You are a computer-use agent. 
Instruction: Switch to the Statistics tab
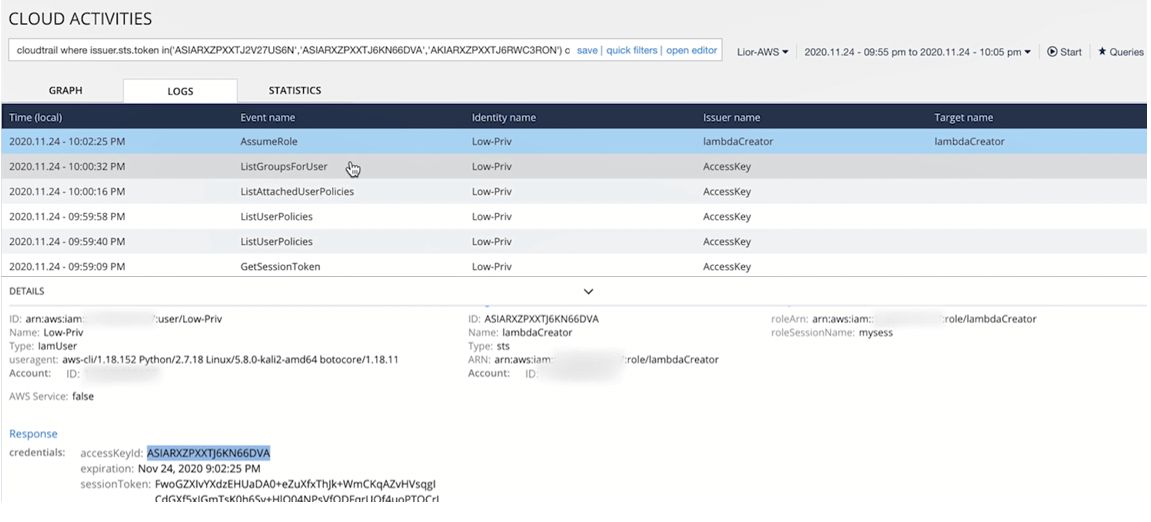click(295, 91)
